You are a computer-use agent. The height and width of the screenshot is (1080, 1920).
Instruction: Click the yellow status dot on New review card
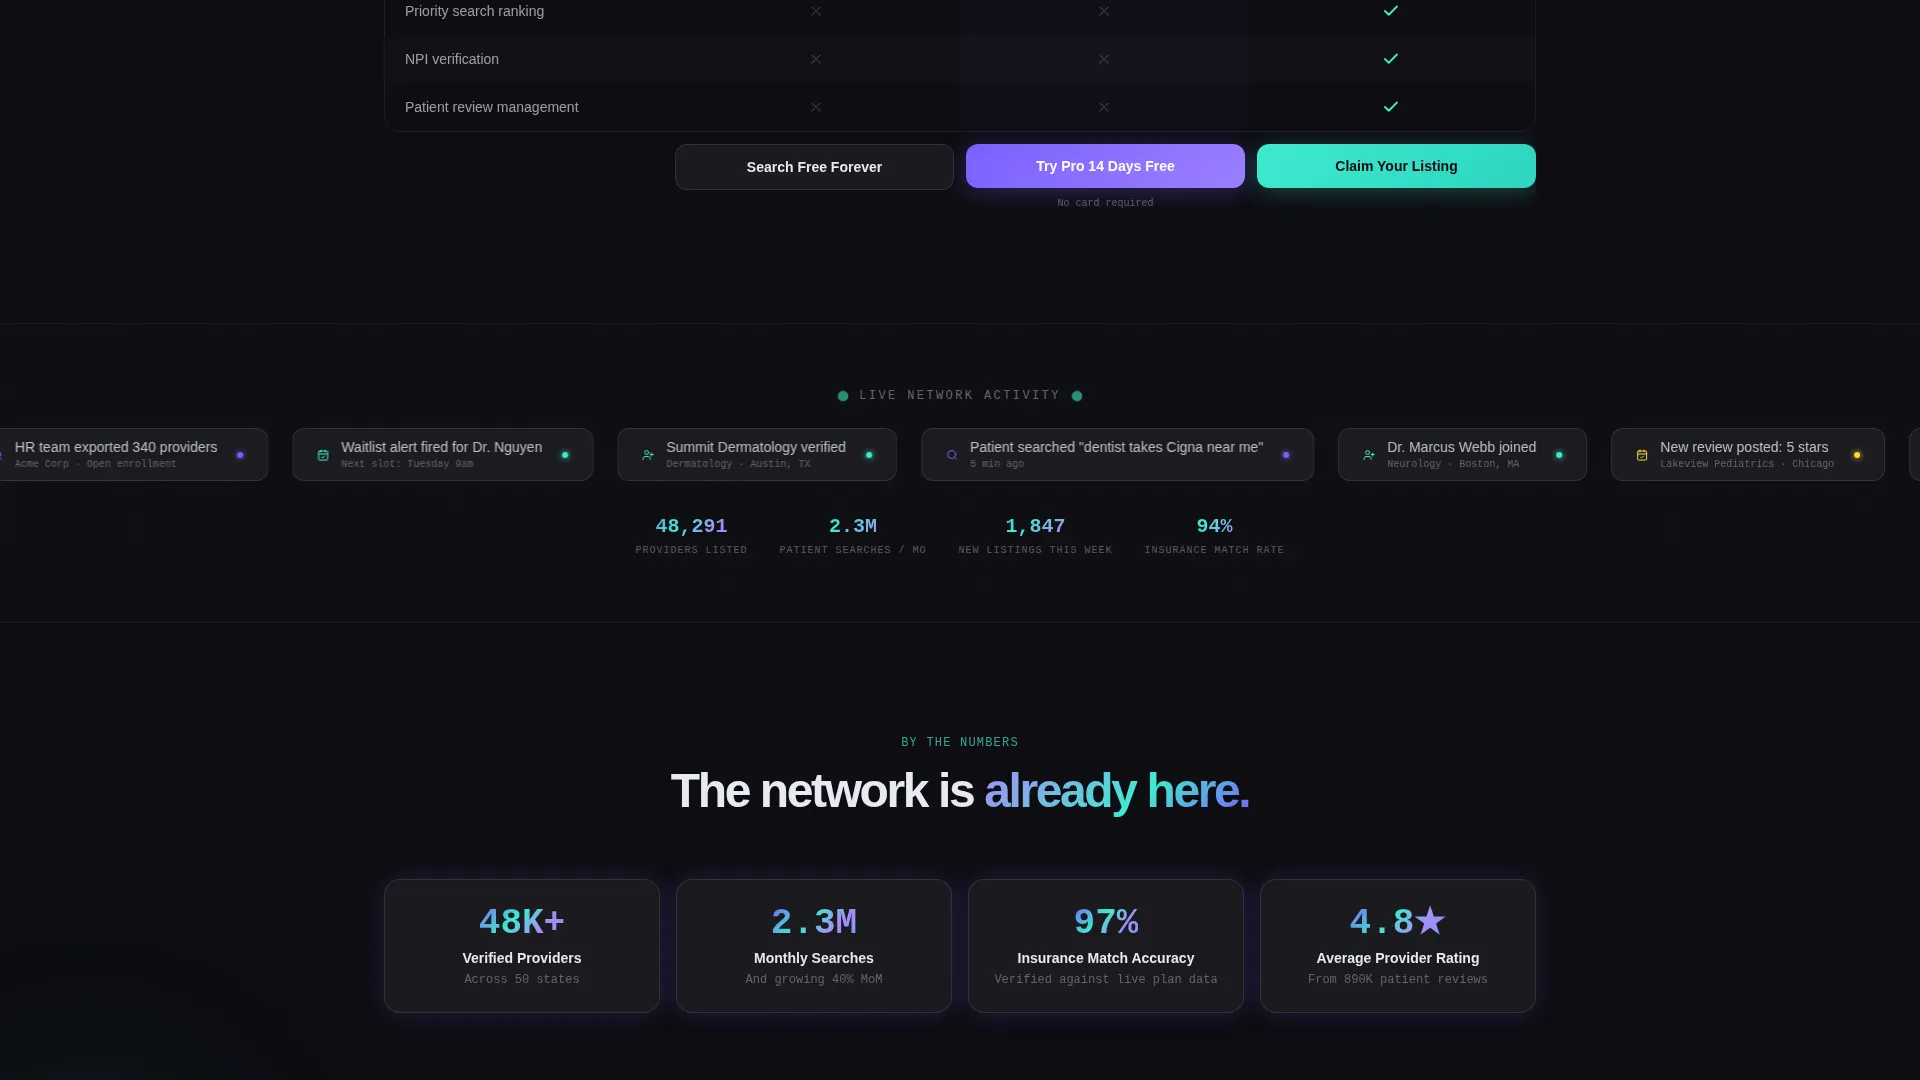click(1857, 455)
